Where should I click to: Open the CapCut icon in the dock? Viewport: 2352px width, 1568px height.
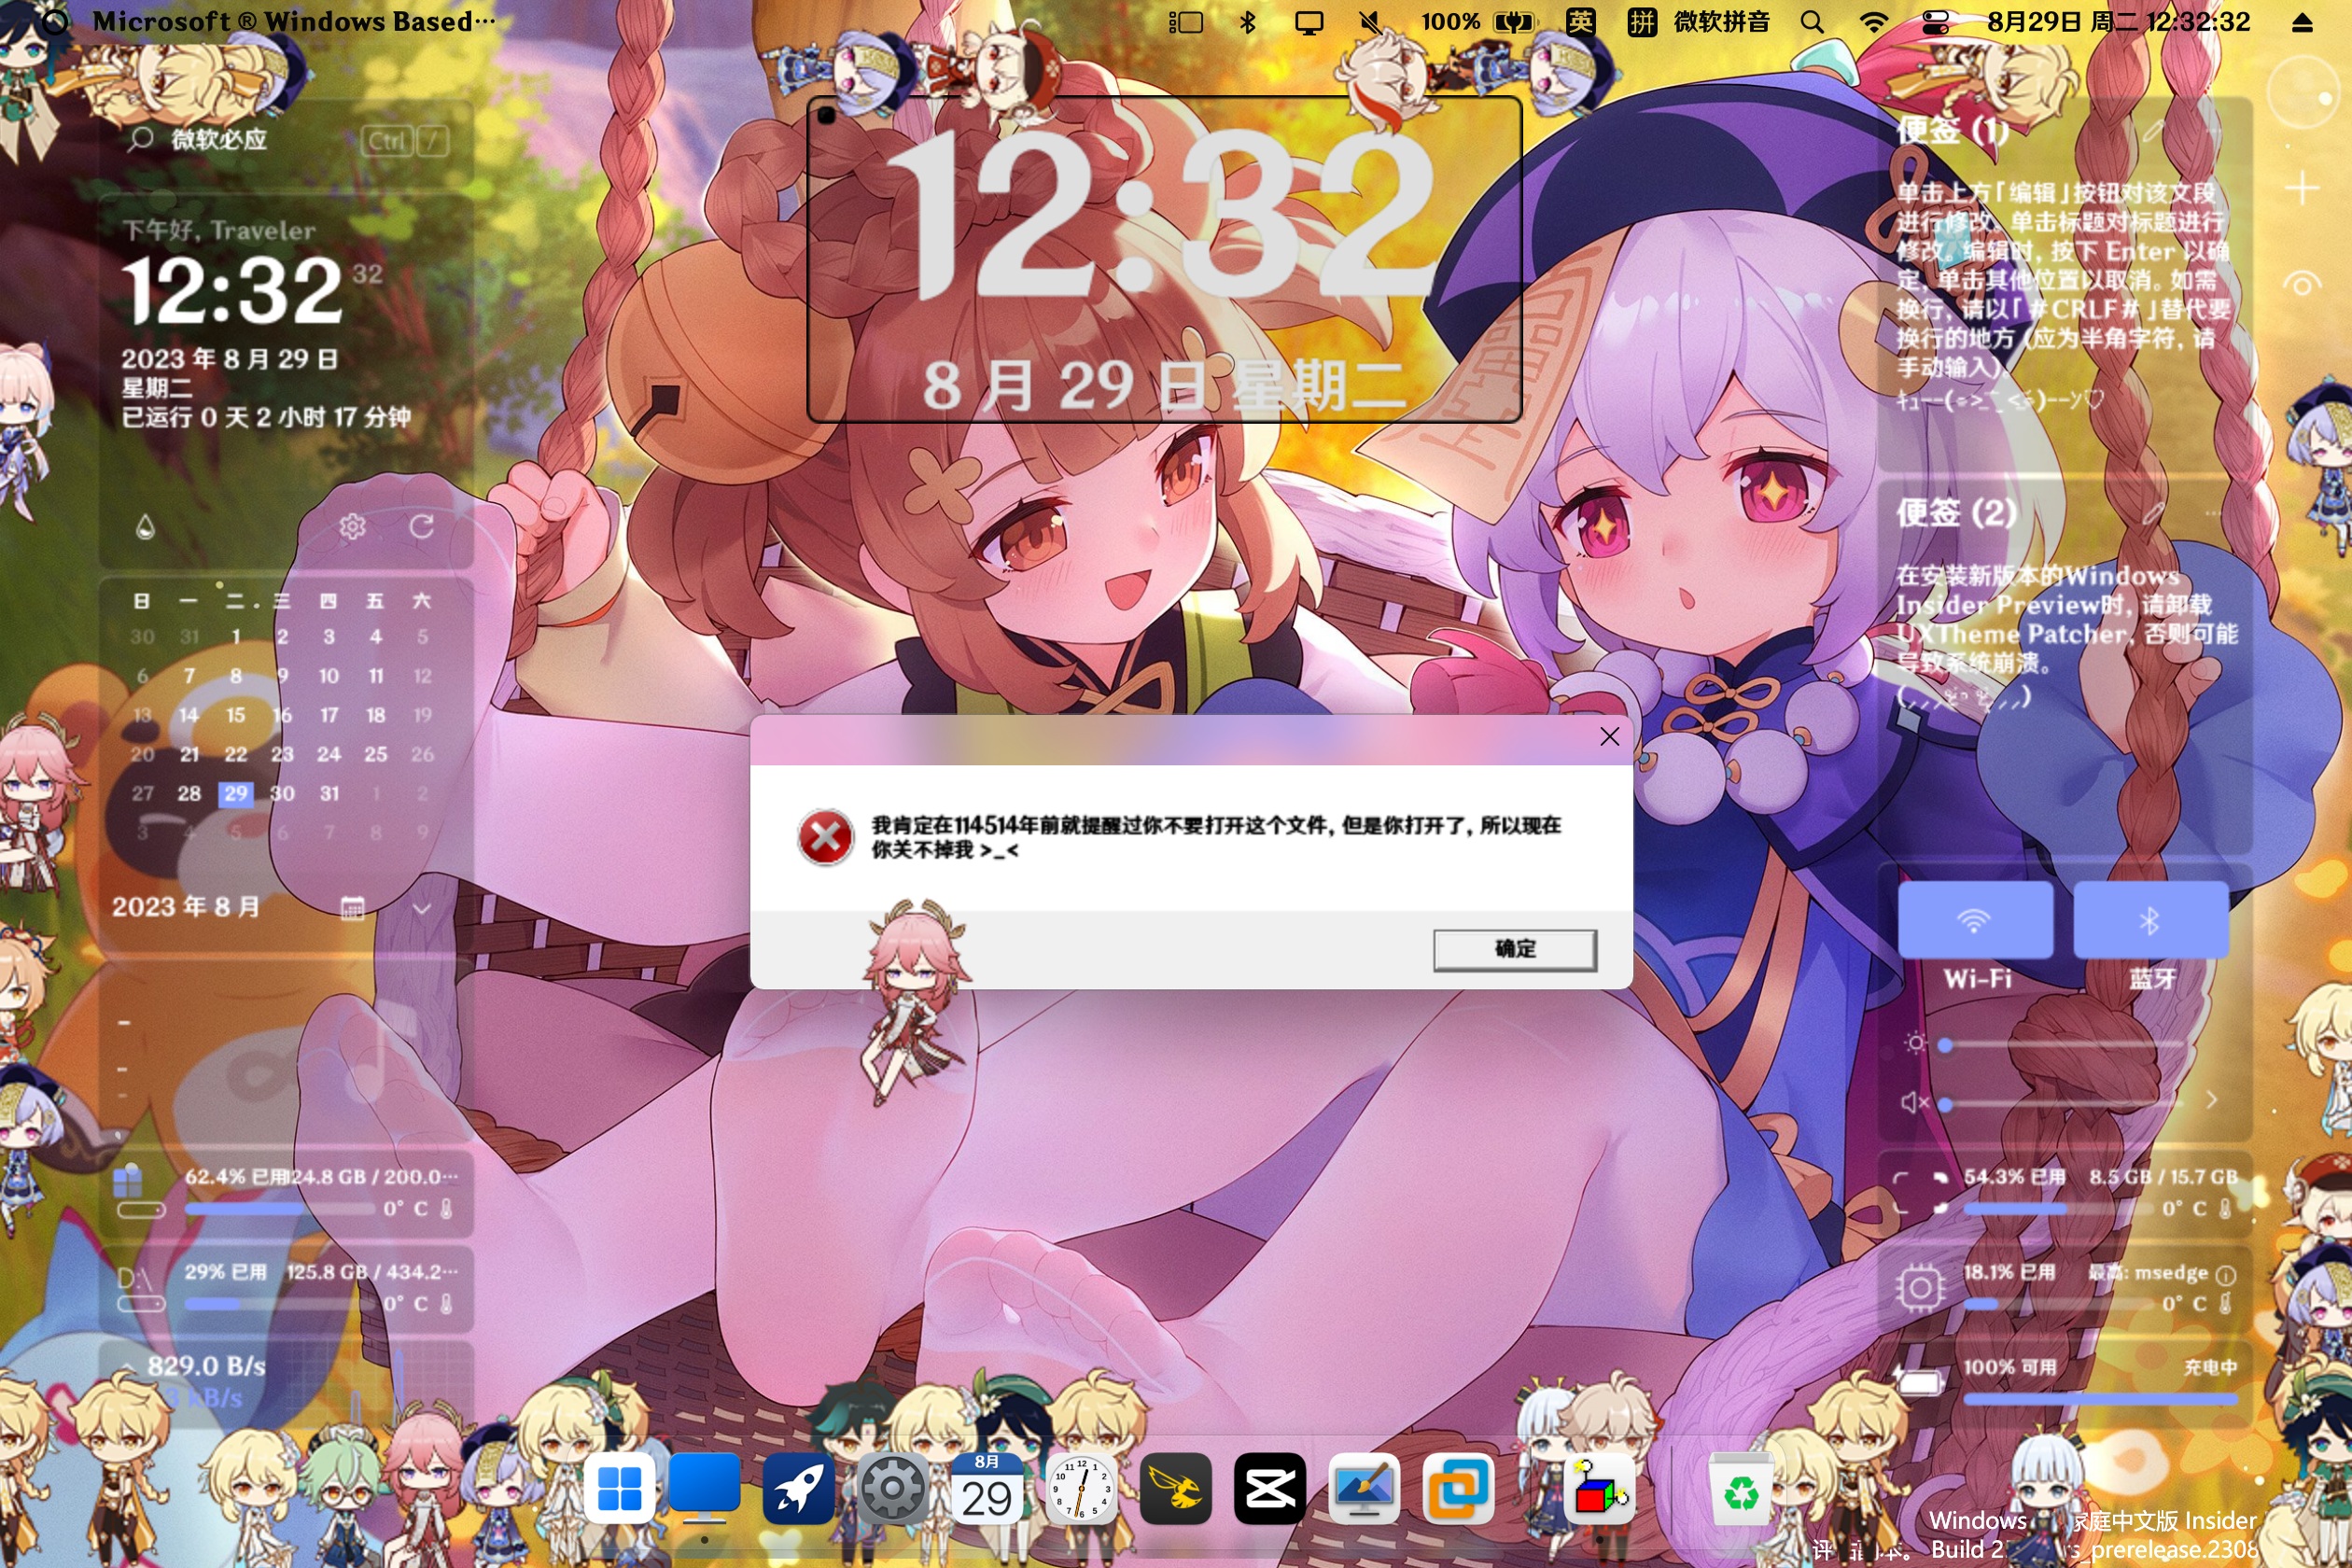[x=1269, y=1489]
